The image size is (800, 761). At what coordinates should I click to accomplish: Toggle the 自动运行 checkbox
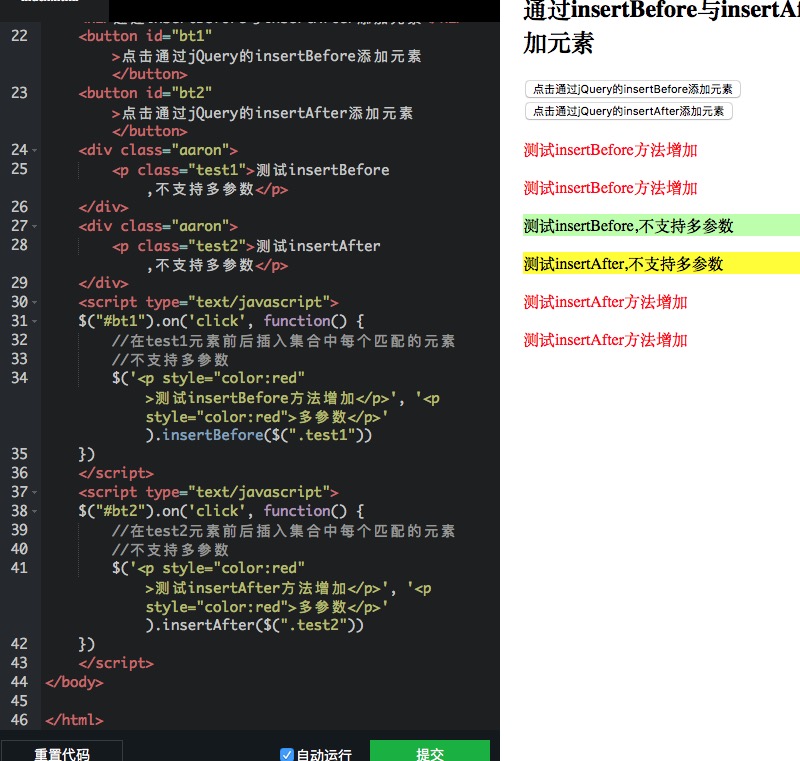tap(287, 754)
